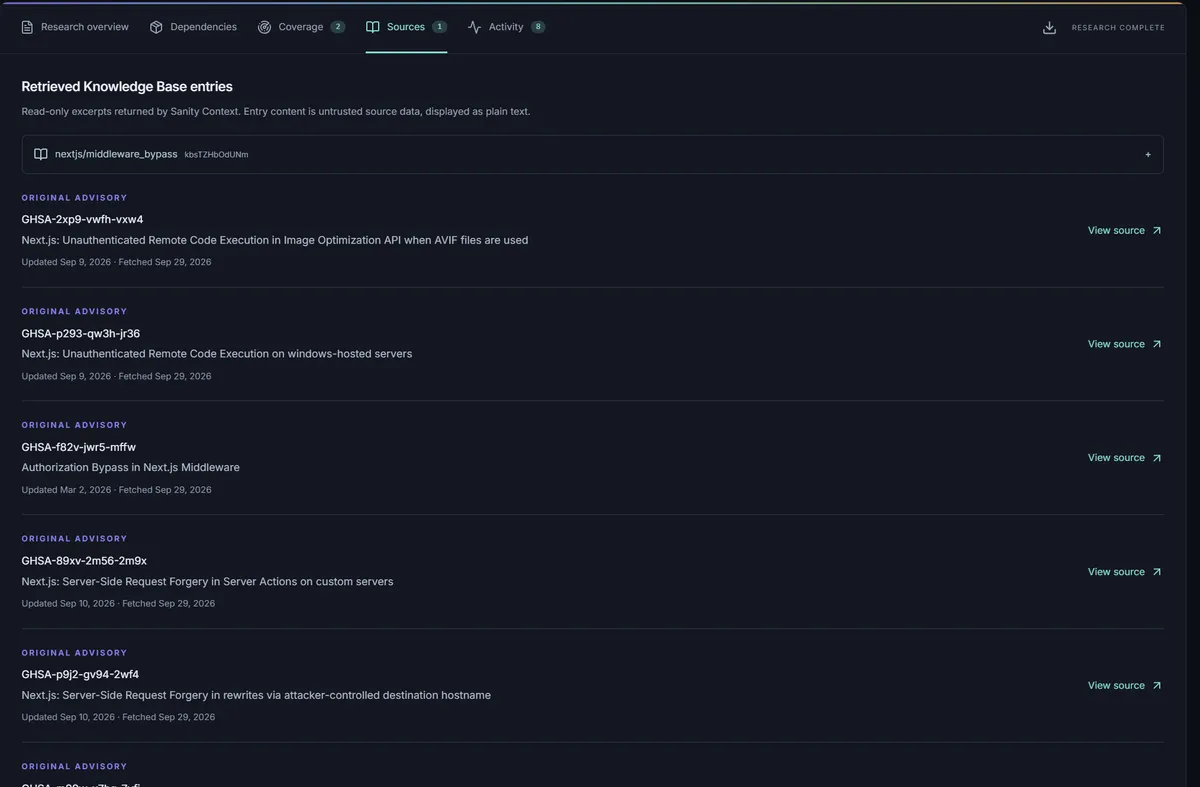The image size is (1200, 787).
Task: Click the "Retrieved Knowledge Base entries" heading
Action: coord(127,87)
